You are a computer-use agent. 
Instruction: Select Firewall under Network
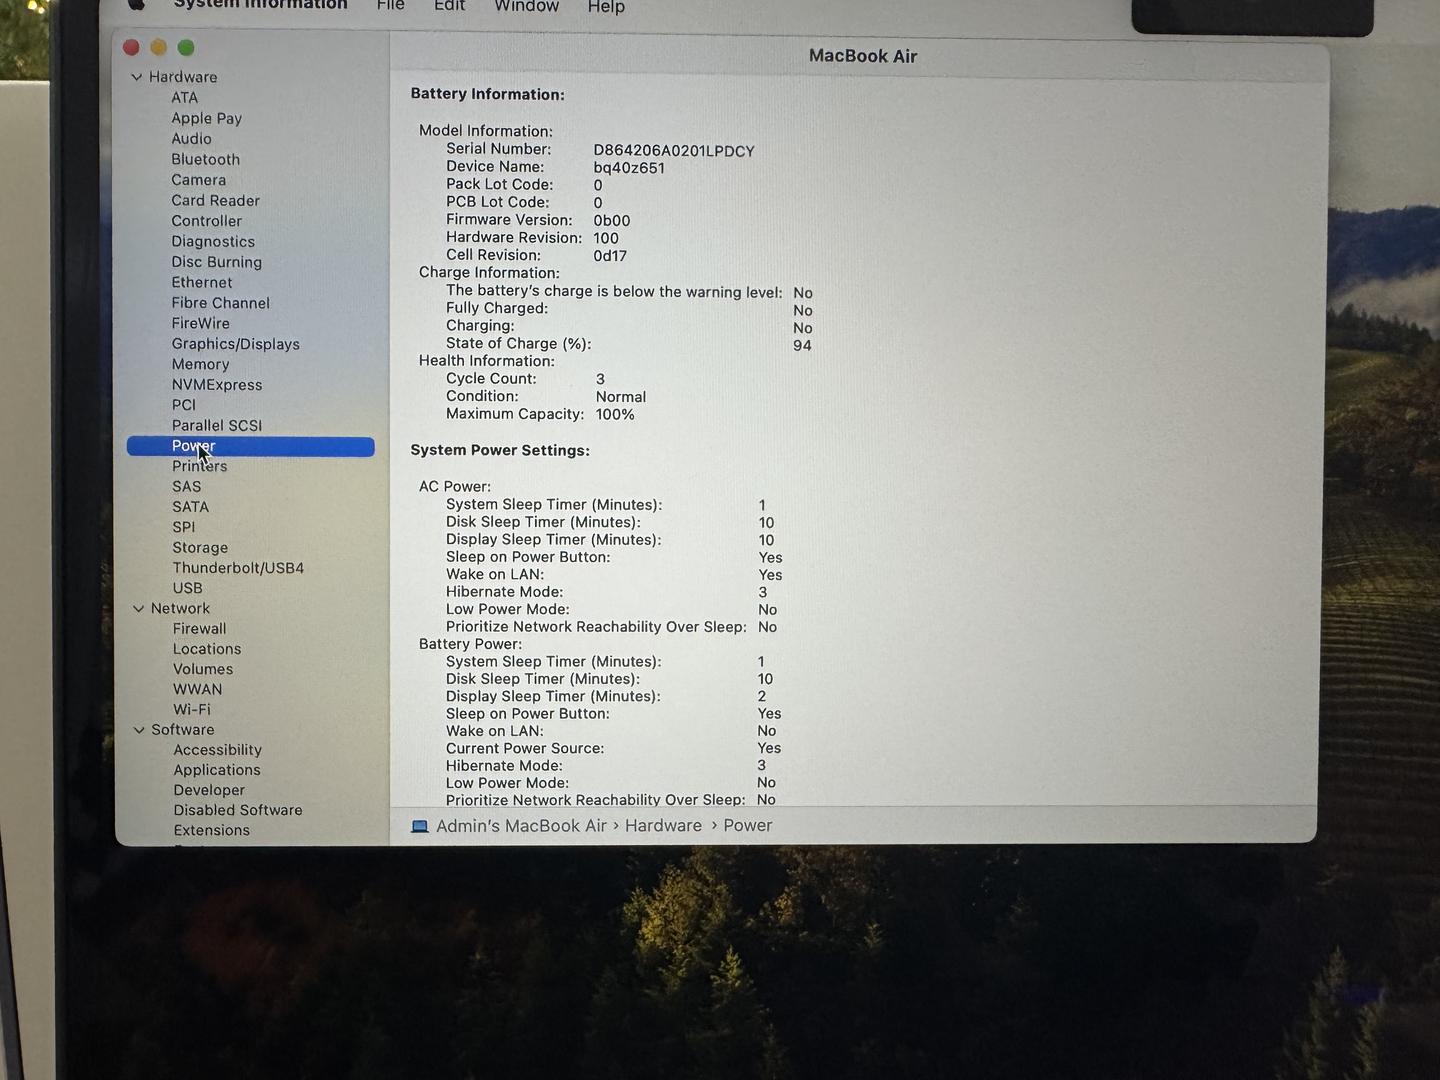point(200,629)
